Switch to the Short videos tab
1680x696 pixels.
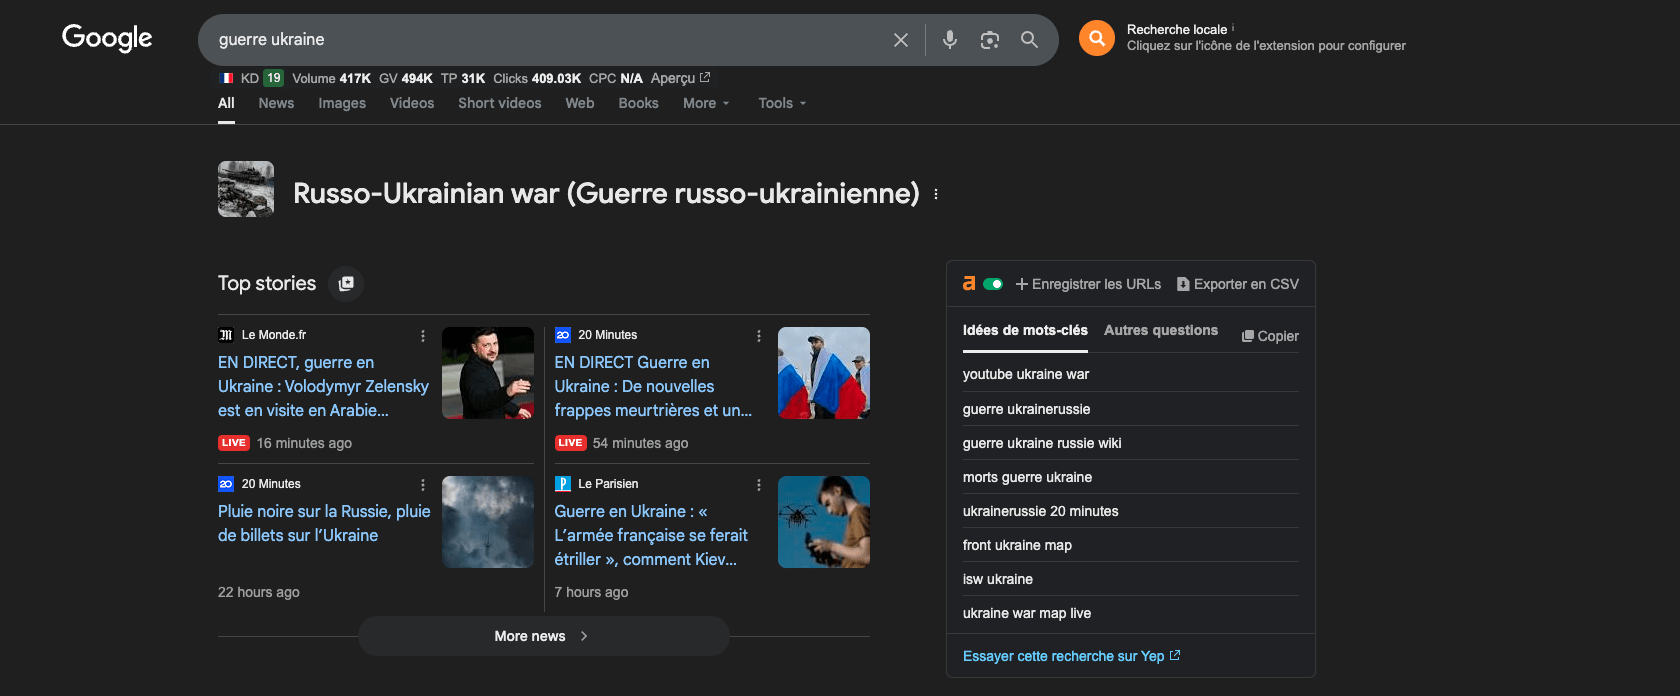click(x=500, y=103)
